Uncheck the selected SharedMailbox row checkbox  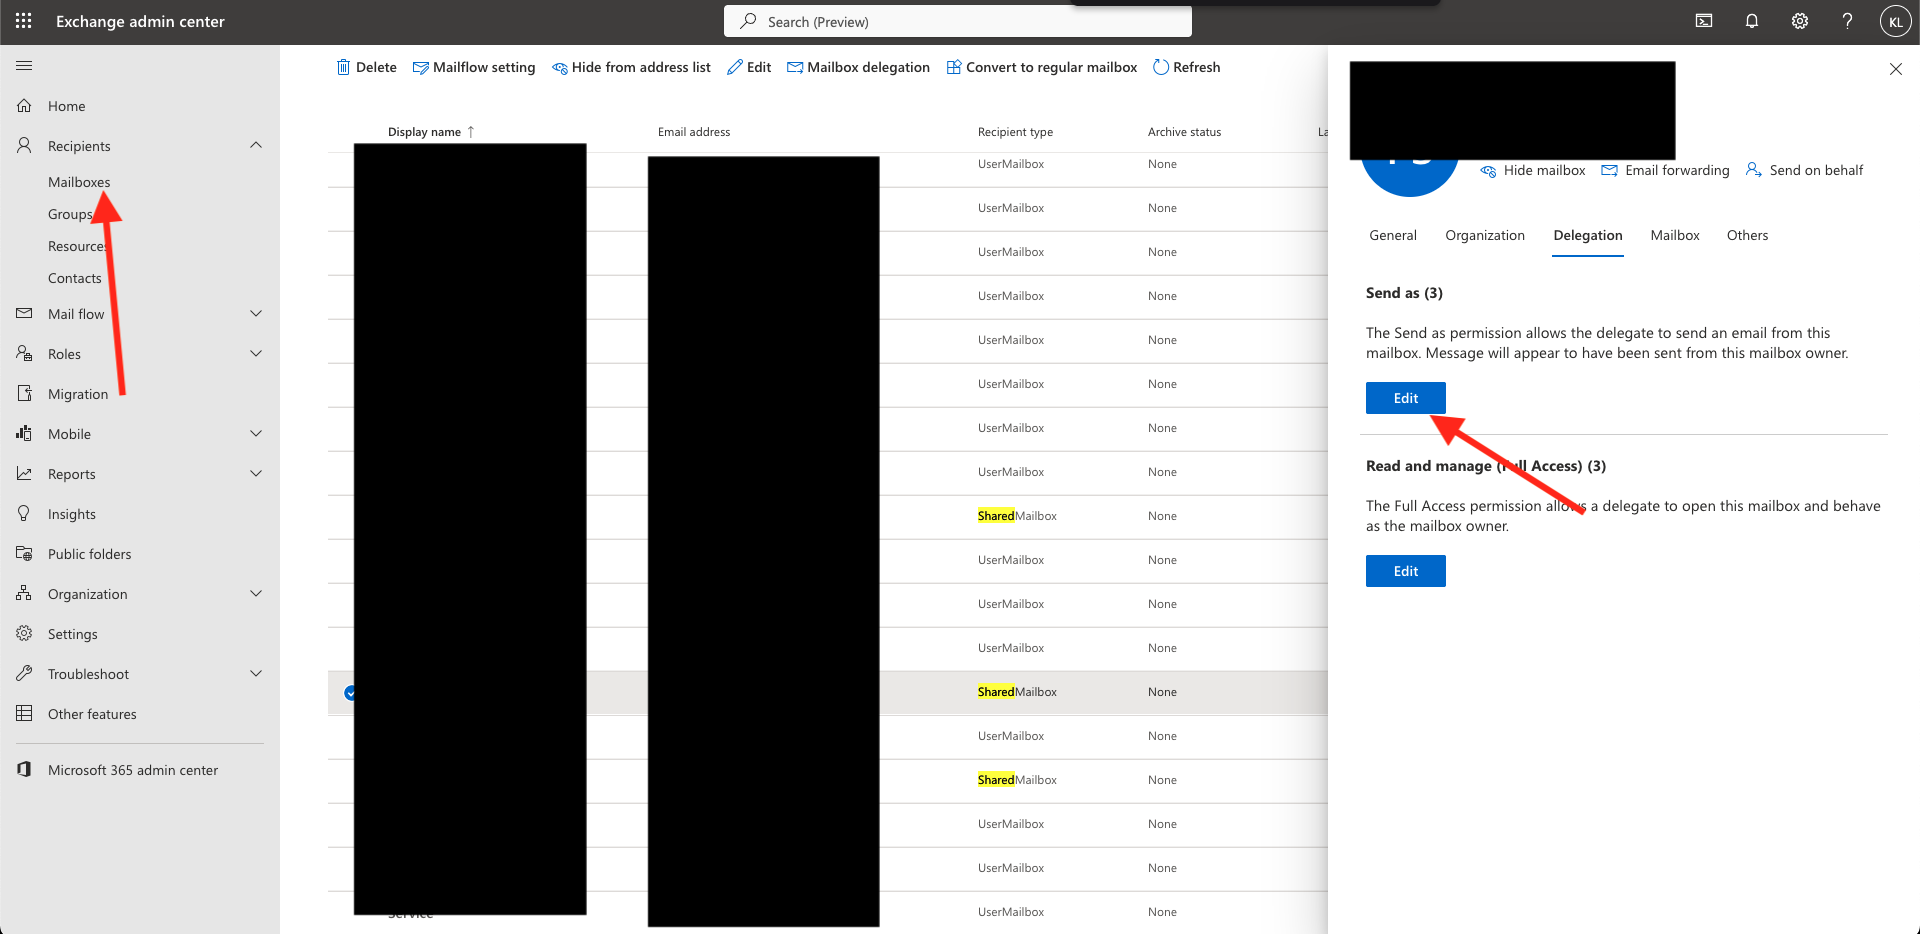(x=350, y=693)
